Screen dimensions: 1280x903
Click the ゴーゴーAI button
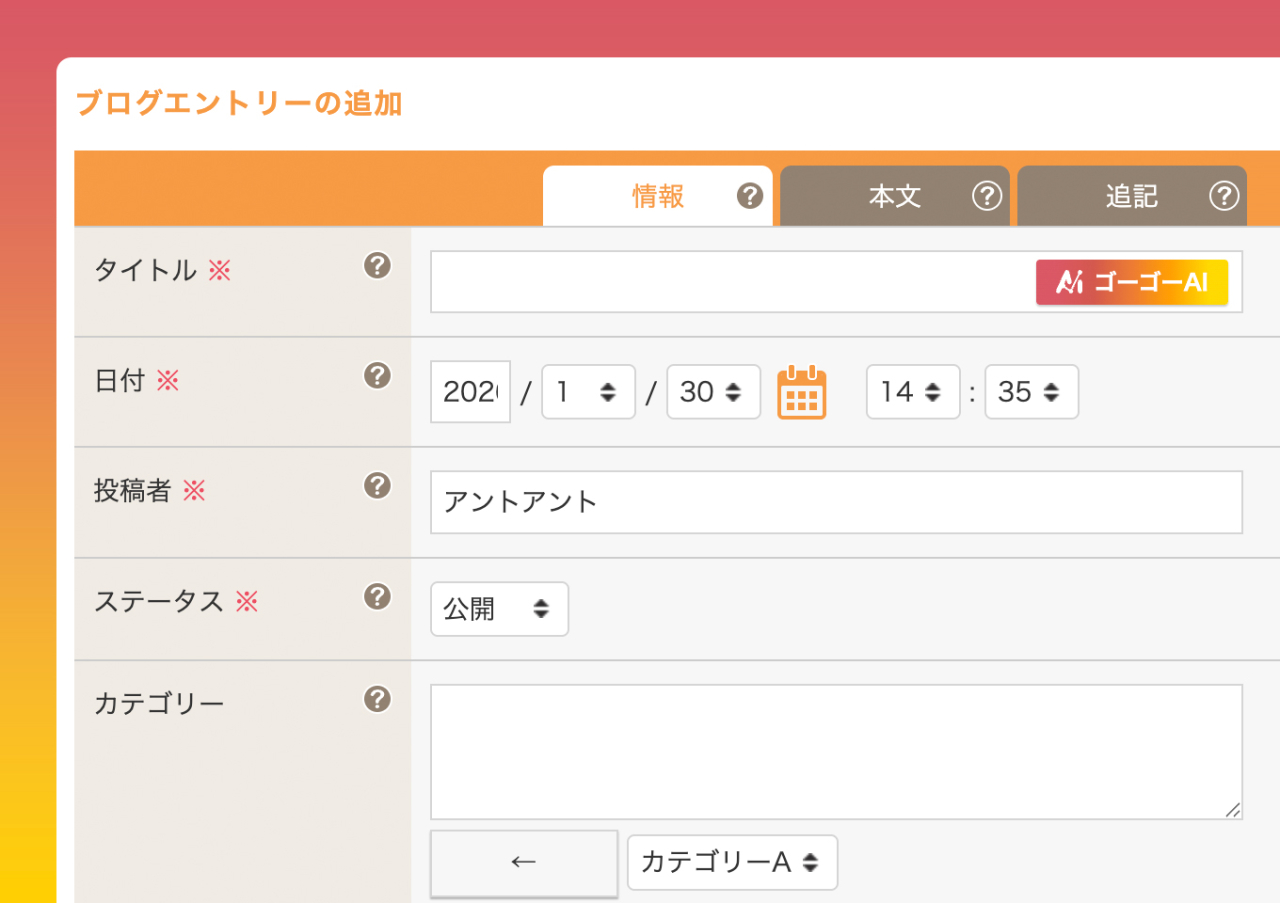point(1133,282)
